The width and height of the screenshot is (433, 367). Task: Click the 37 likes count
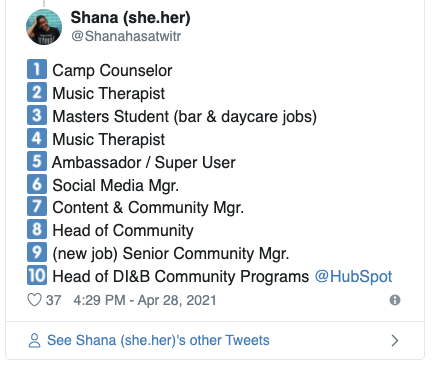coord(53,300)
